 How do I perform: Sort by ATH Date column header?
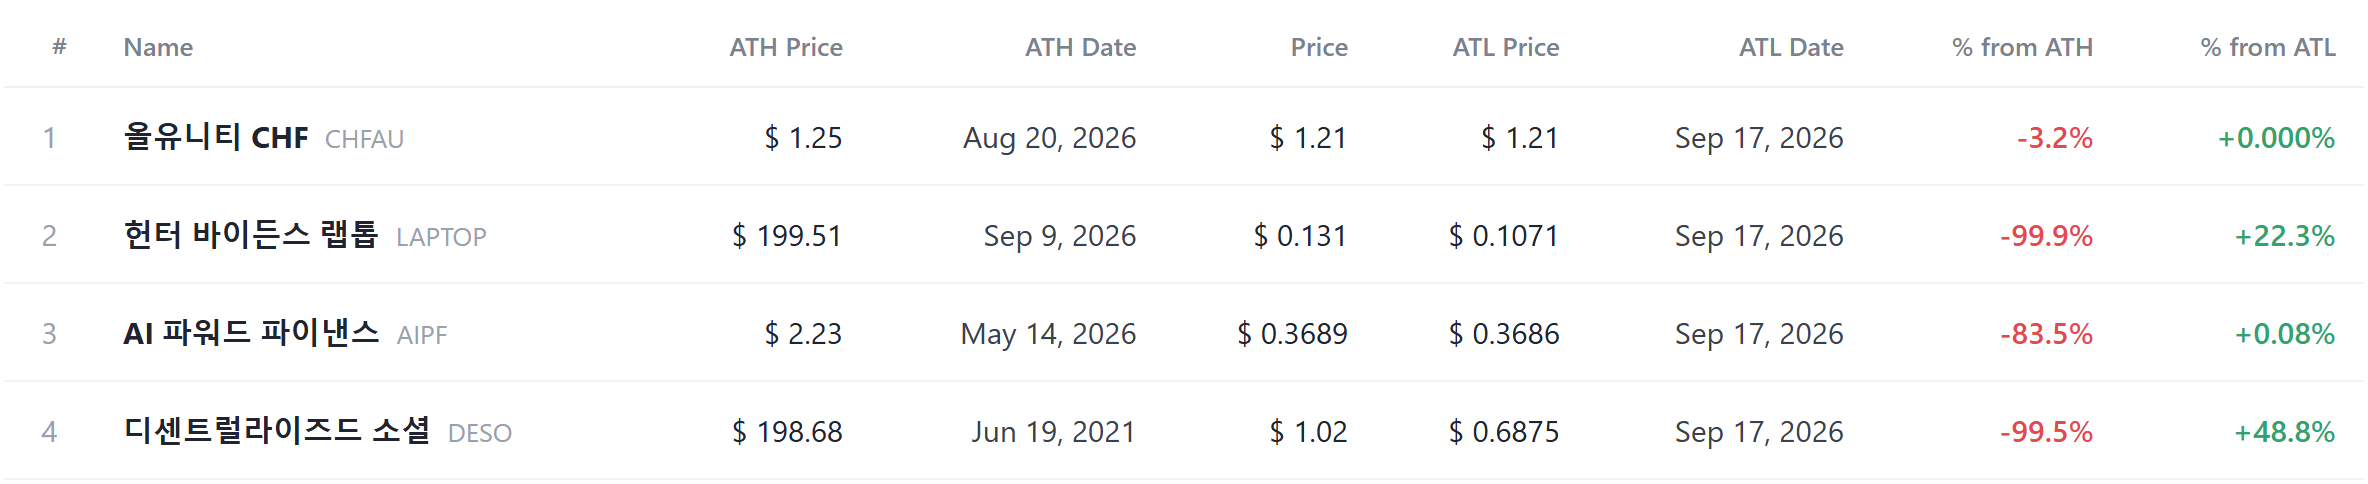(1080, 47)
